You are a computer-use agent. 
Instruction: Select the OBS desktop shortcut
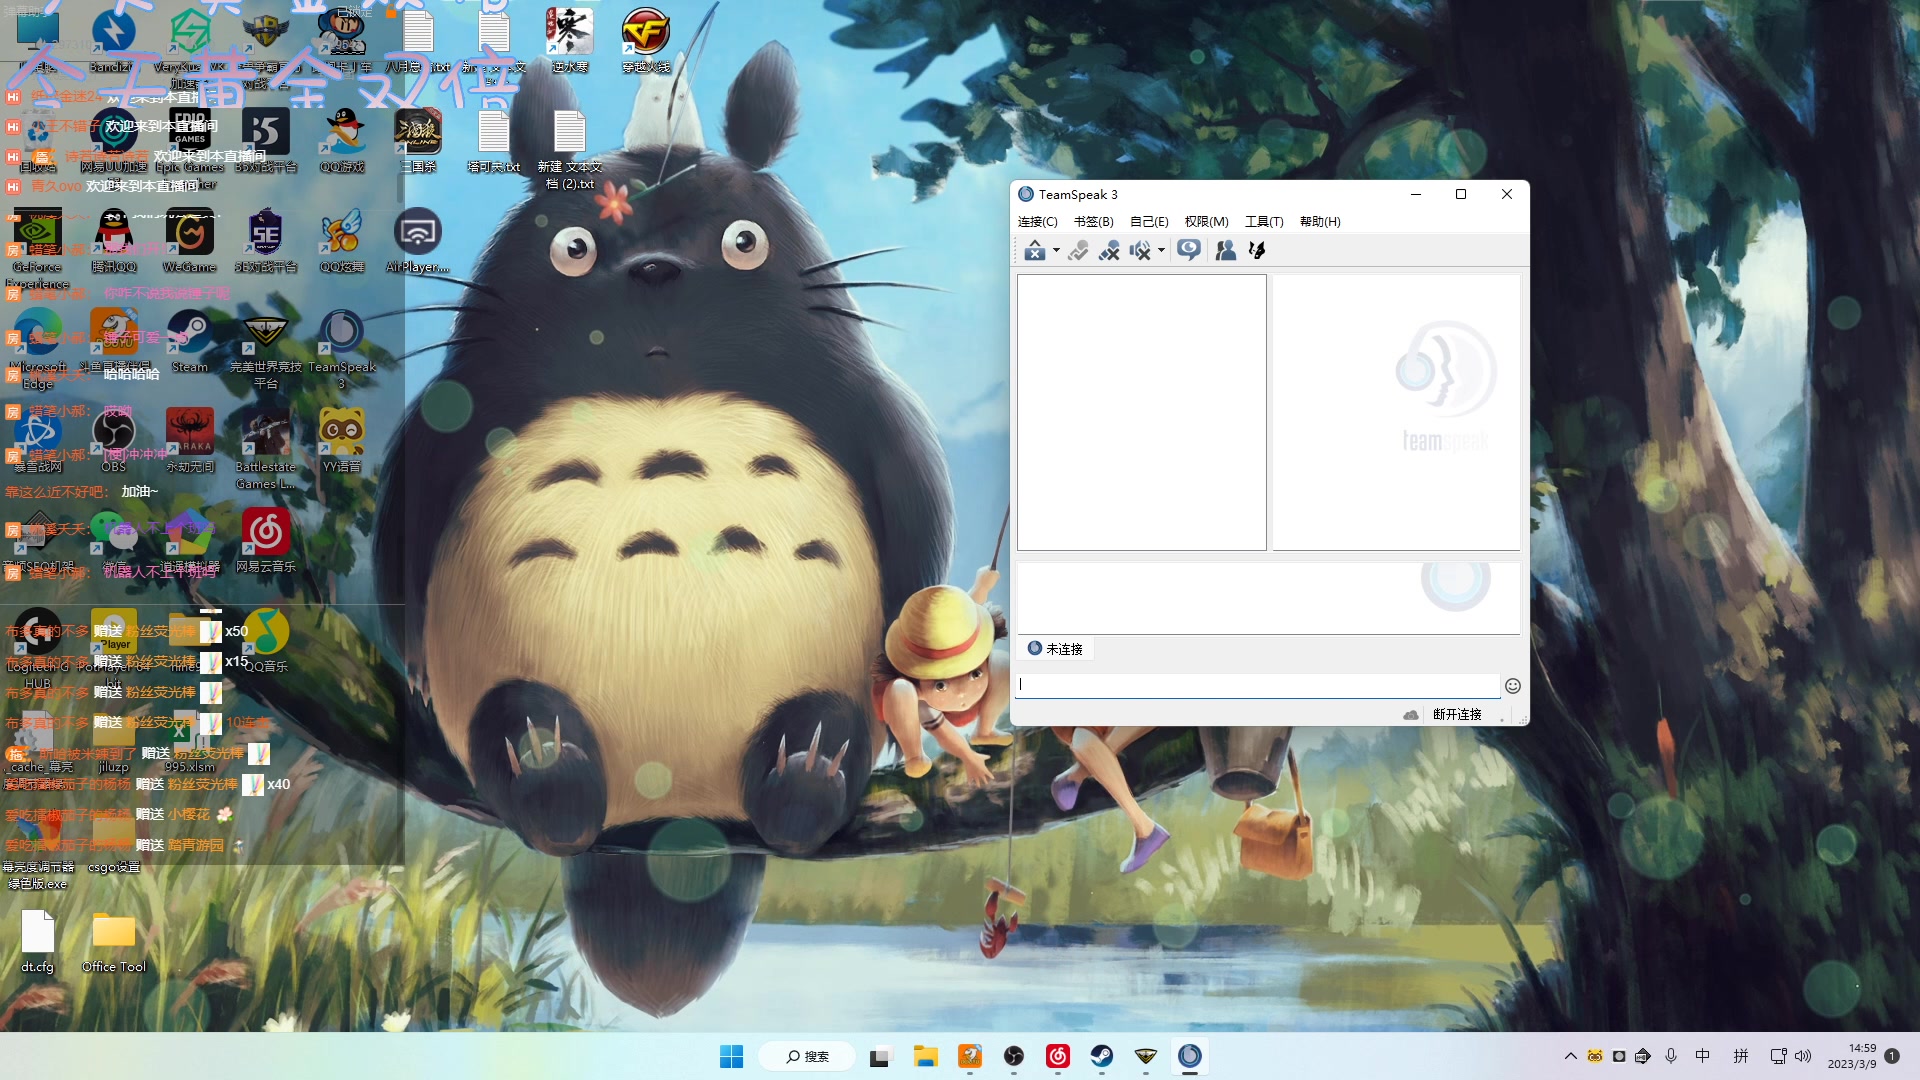pyautogui.click(x=114, y=441)
